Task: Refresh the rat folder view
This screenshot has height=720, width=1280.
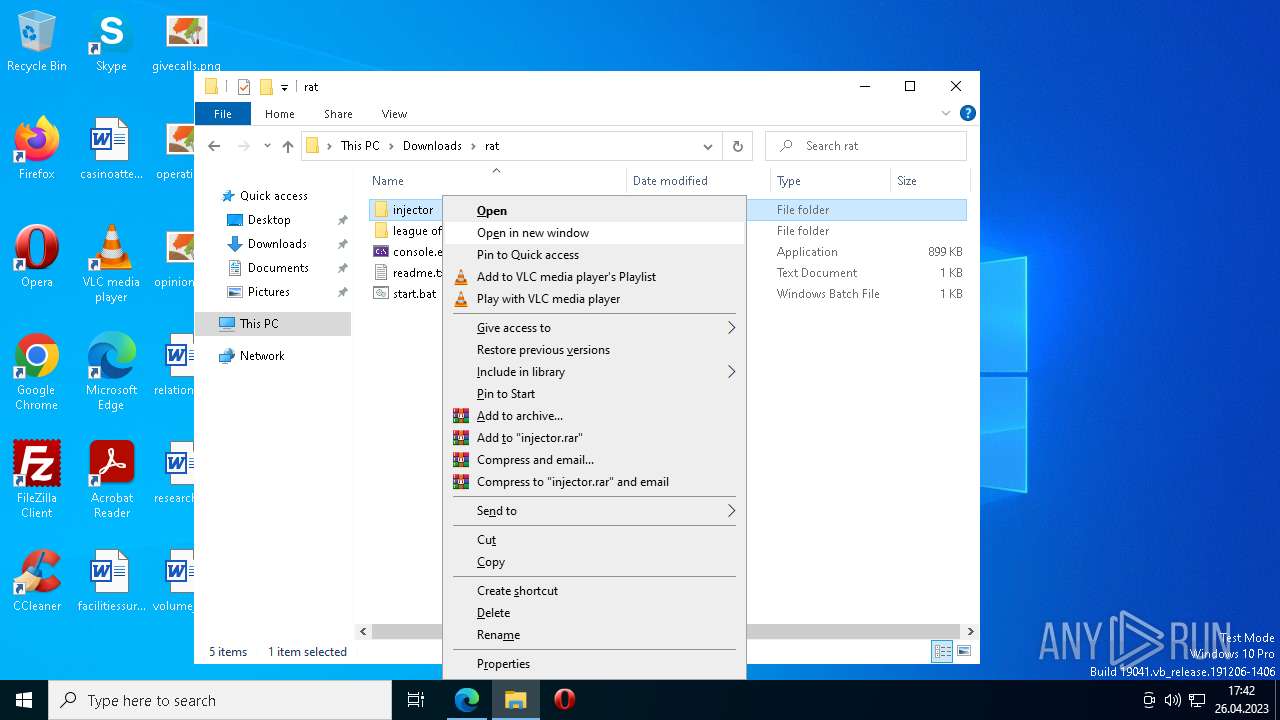Action: [738, 146]
